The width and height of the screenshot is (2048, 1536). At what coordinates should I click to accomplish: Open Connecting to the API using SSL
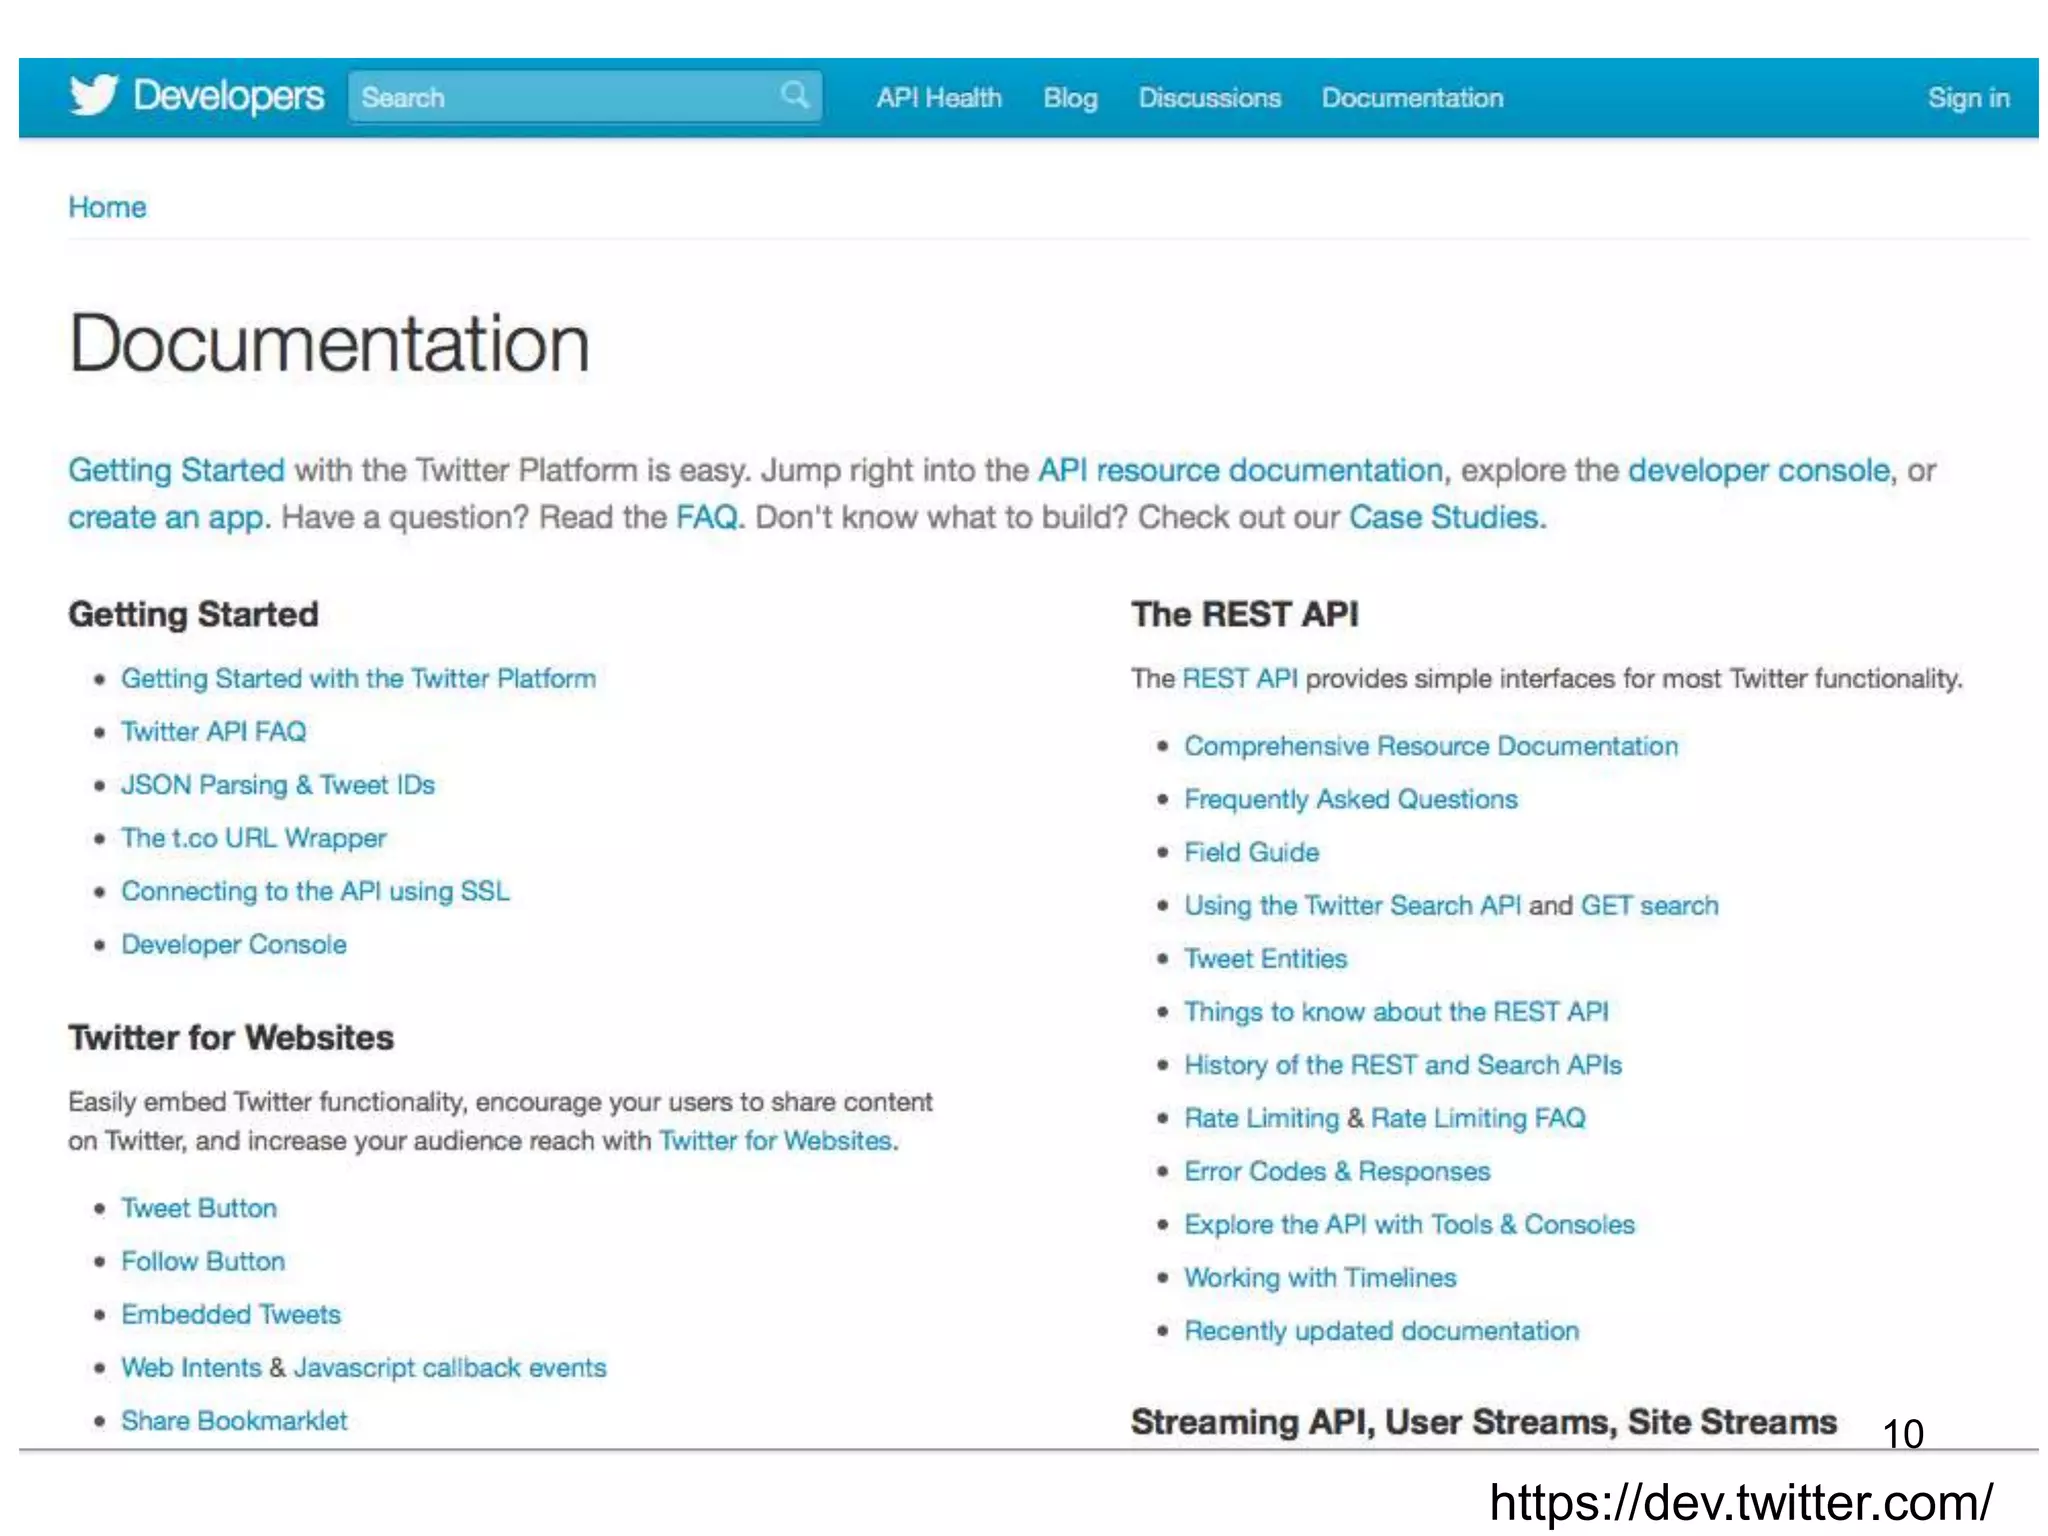coord(315,891)
